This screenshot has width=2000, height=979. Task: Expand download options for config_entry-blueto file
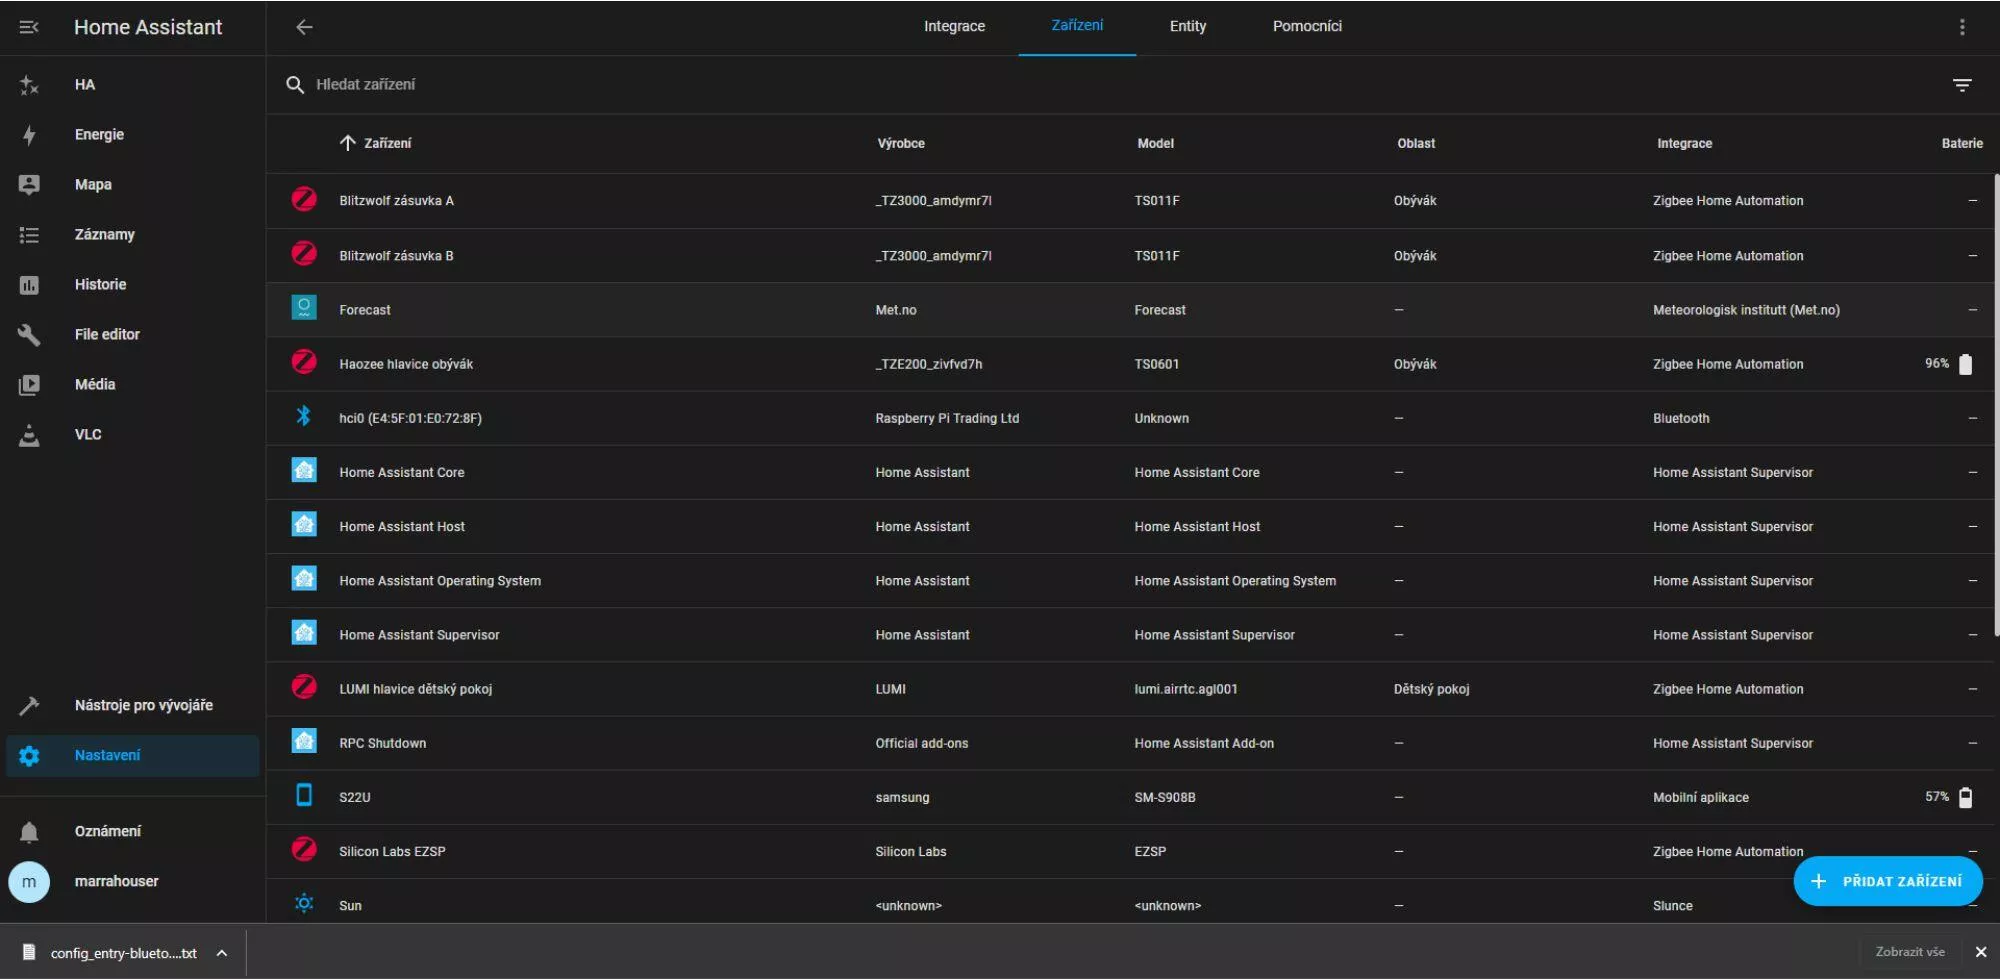pyautogui.click(x=222, y=953)
